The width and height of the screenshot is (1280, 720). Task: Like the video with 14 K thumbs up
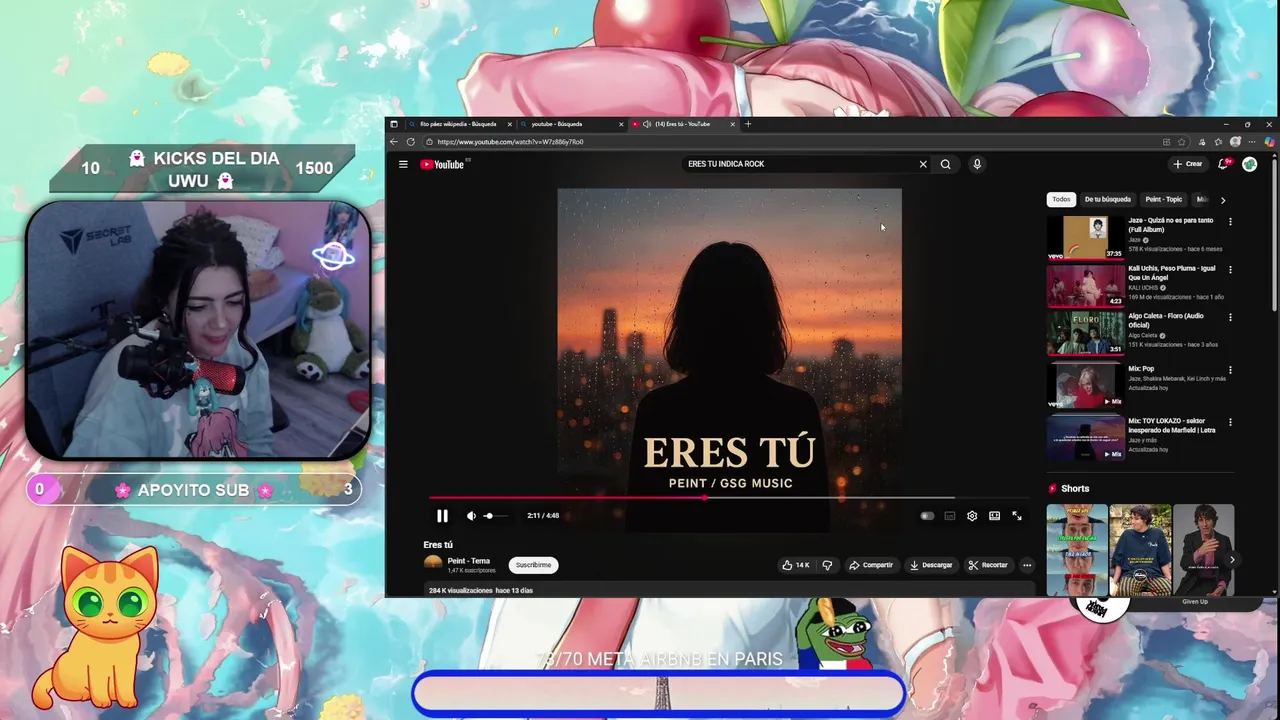click(x=797, y=565)
